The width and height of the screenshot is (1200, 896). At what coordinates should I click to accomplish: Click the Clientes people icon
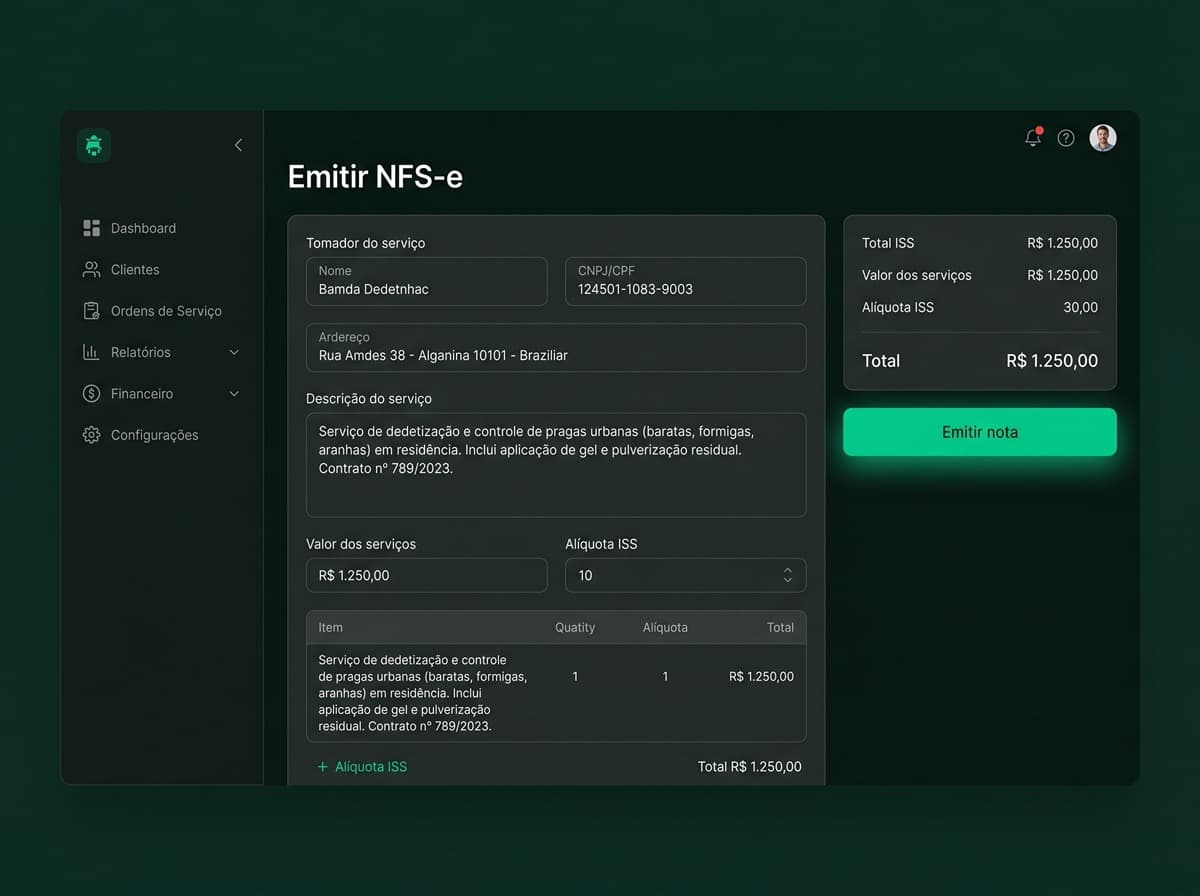[91, 269]
